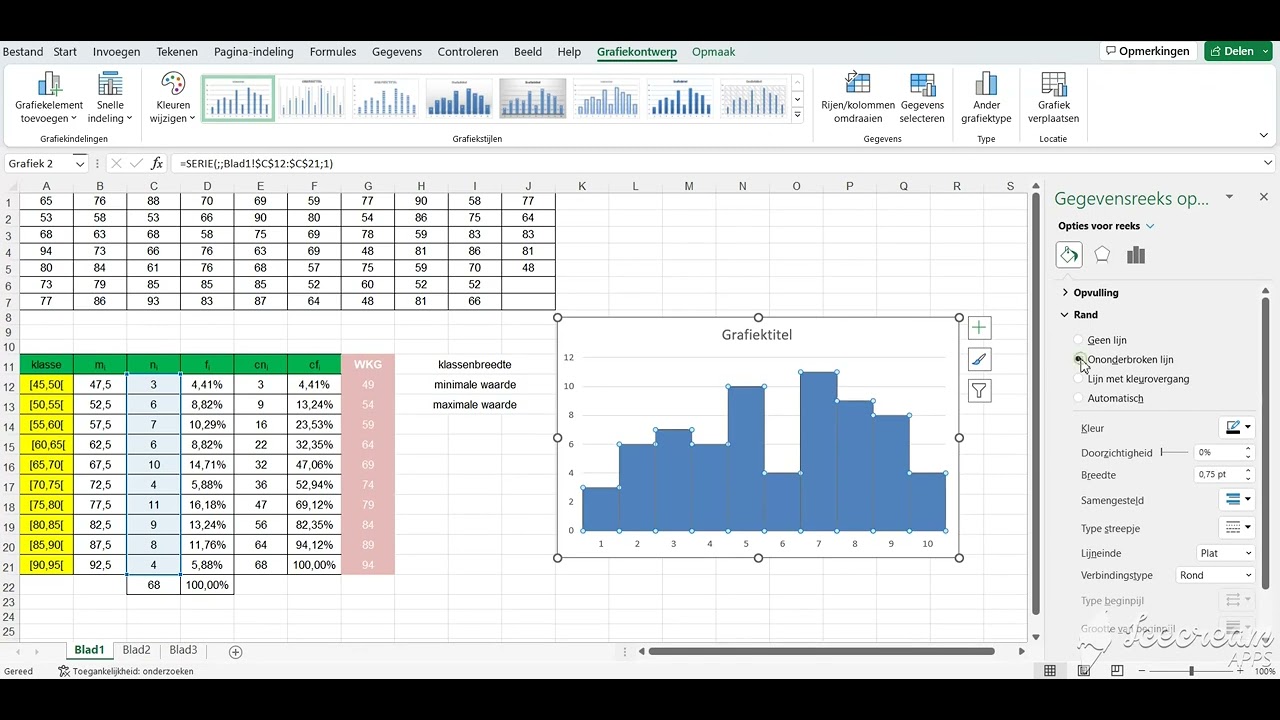This screenshot has height=720, width=1280.
Task: Open the chart elements plus button
Action: tap(979, 327)
